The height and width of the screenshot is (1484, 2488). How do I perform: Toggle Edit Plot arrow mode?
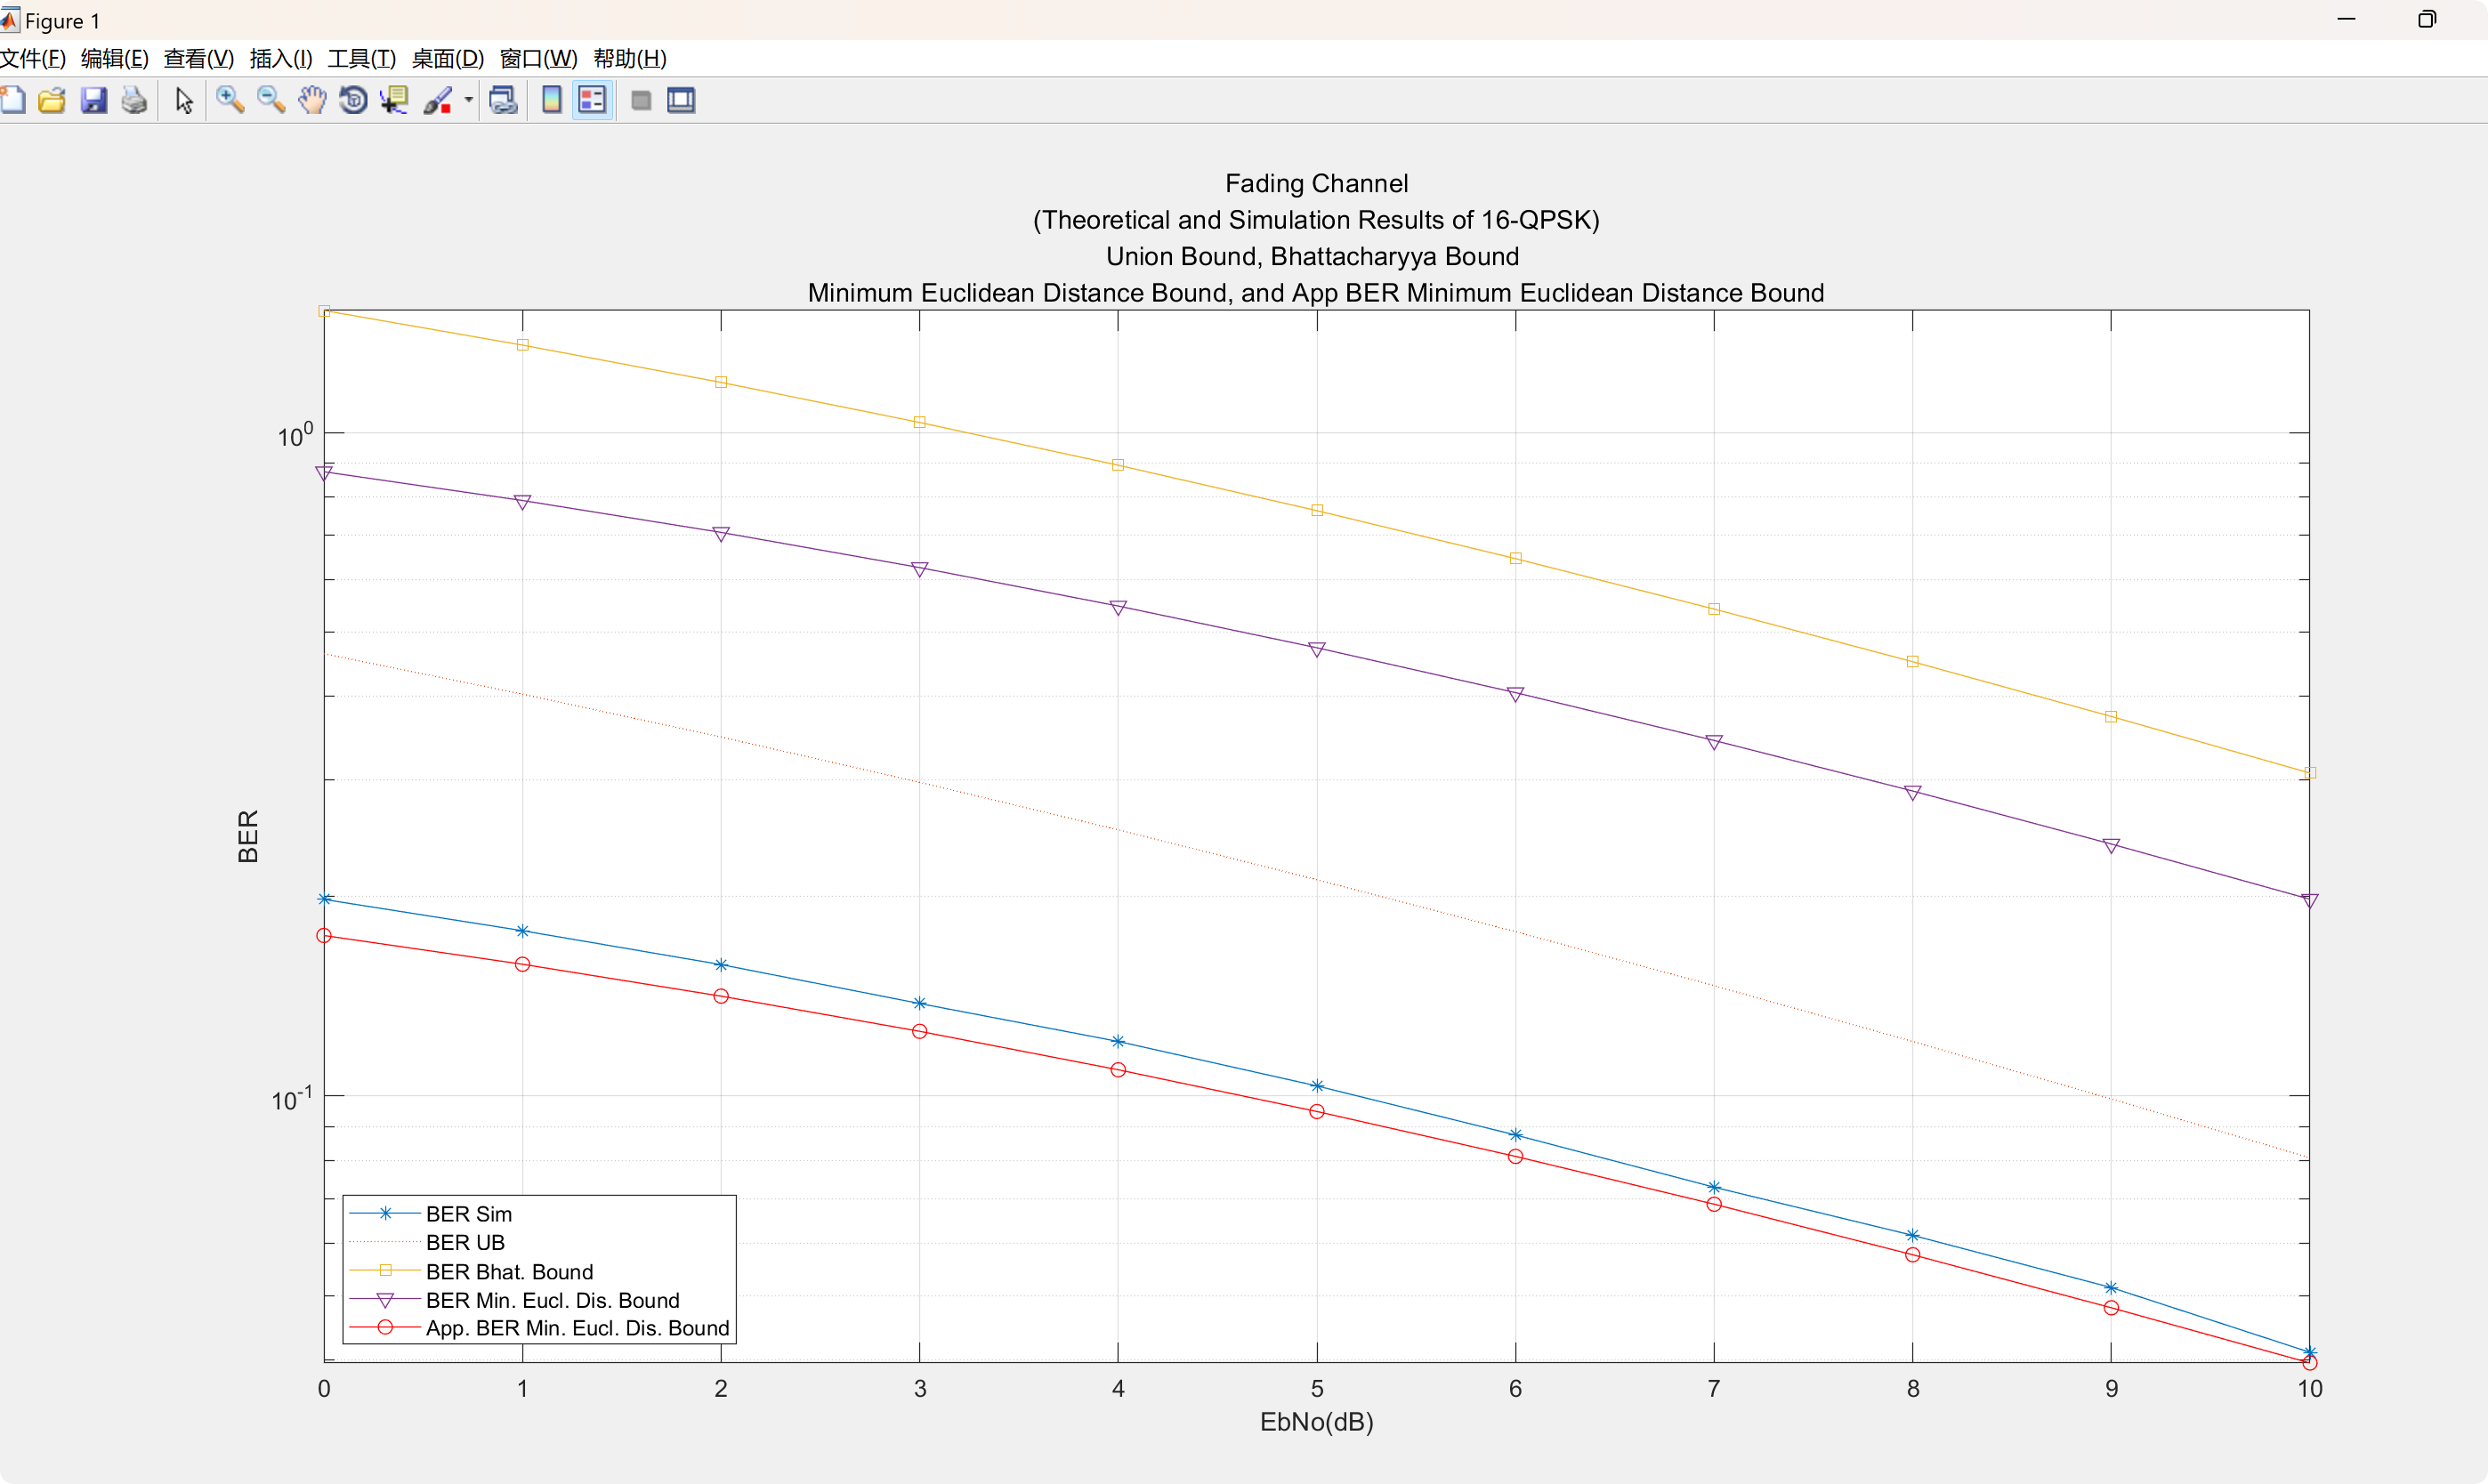tap(184, 100)
